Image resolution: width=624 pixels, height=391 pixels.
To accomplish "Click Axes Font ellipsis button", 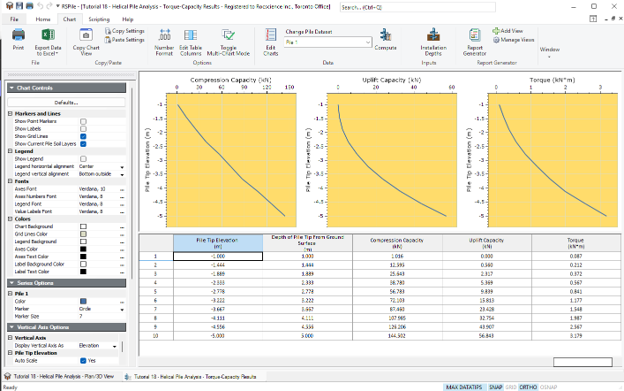I will (x=122, y=189).
